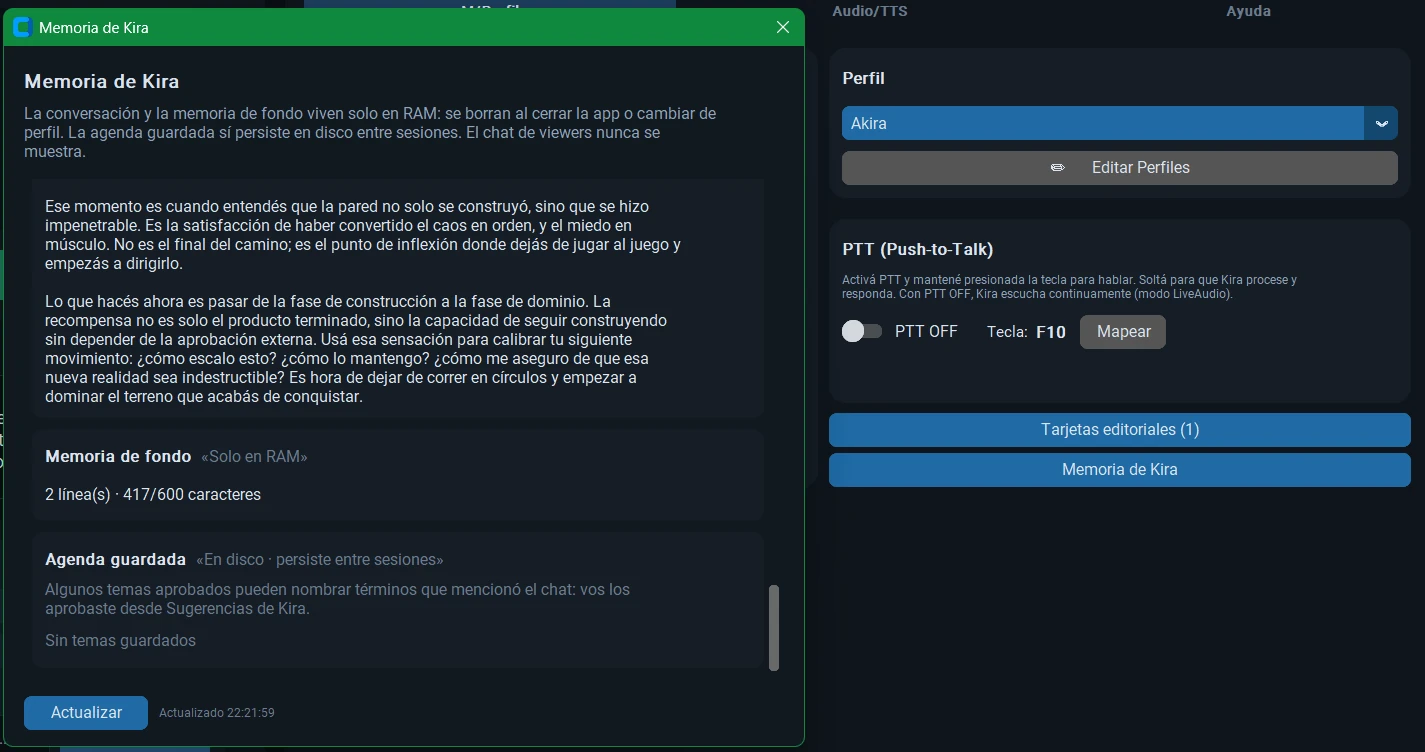This screenshot has height=752, width=1425.
Task: Click the Memoria de Kira app icon
Action: pos(22,28)
